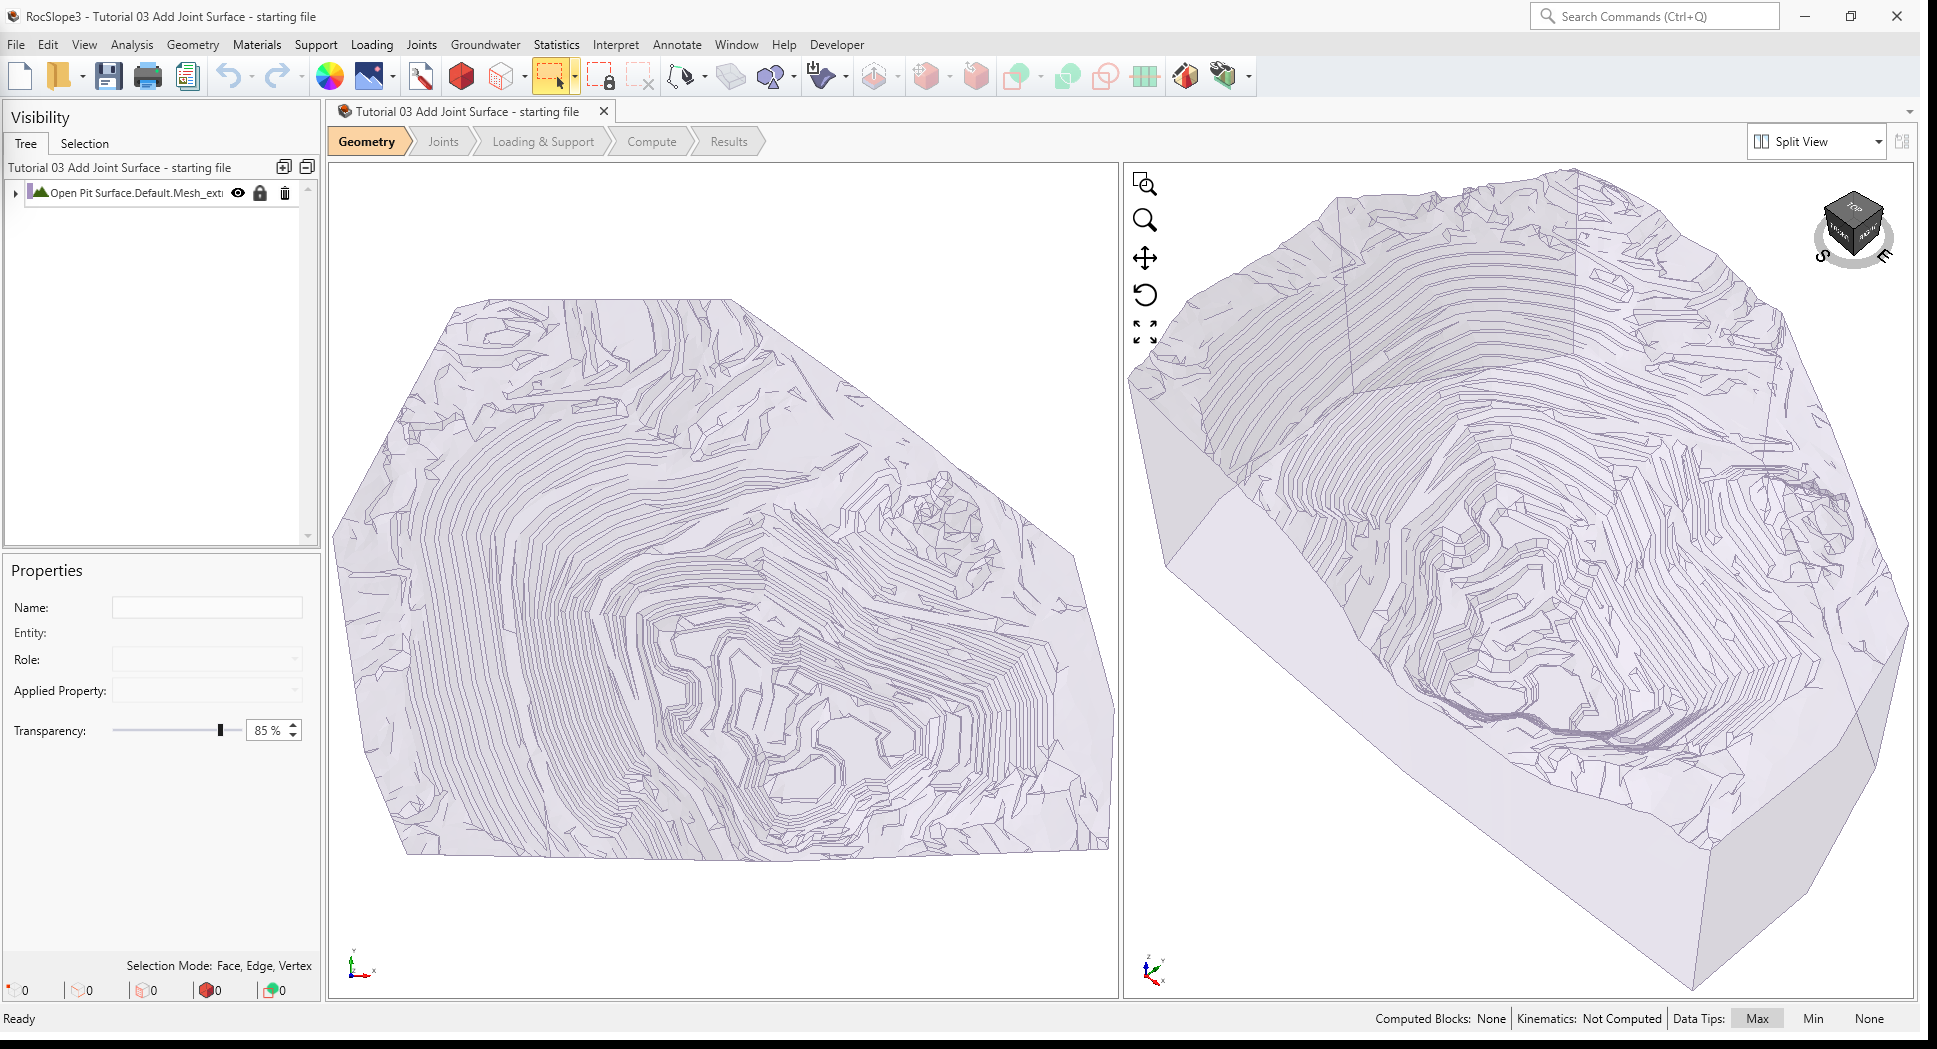Delete Open Pit Surface with trash icon

click(285, 193)
